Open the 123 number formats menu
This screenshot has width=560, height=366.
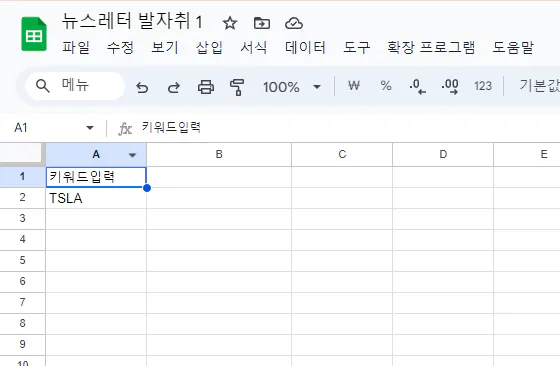coord(483,86)
